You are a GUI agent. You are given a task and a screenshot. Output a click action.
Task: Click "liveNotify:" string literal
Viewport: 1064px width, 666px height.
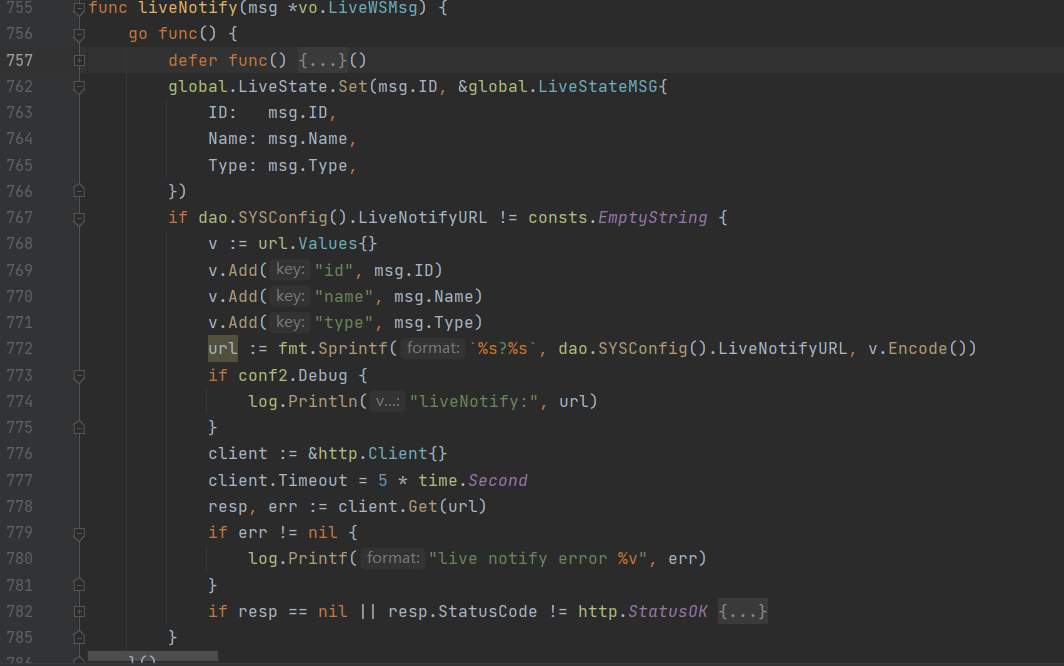click(474, 401)
